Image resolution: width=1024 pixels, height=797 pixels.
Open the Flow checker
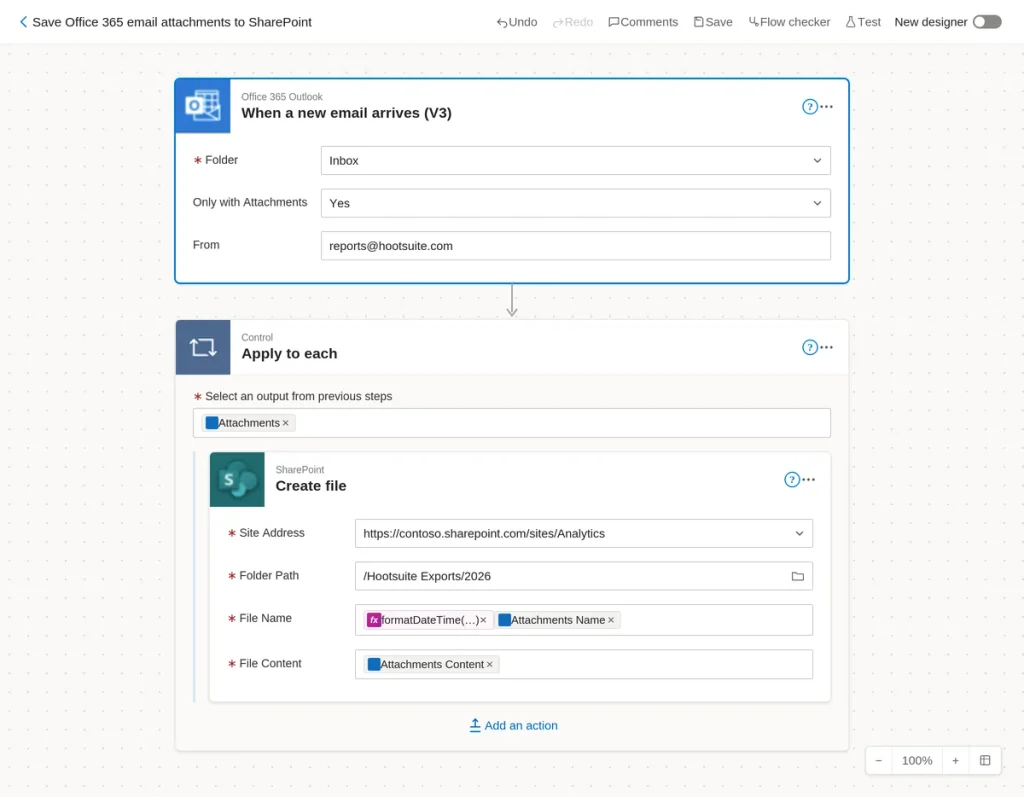(x=789, y=22)
